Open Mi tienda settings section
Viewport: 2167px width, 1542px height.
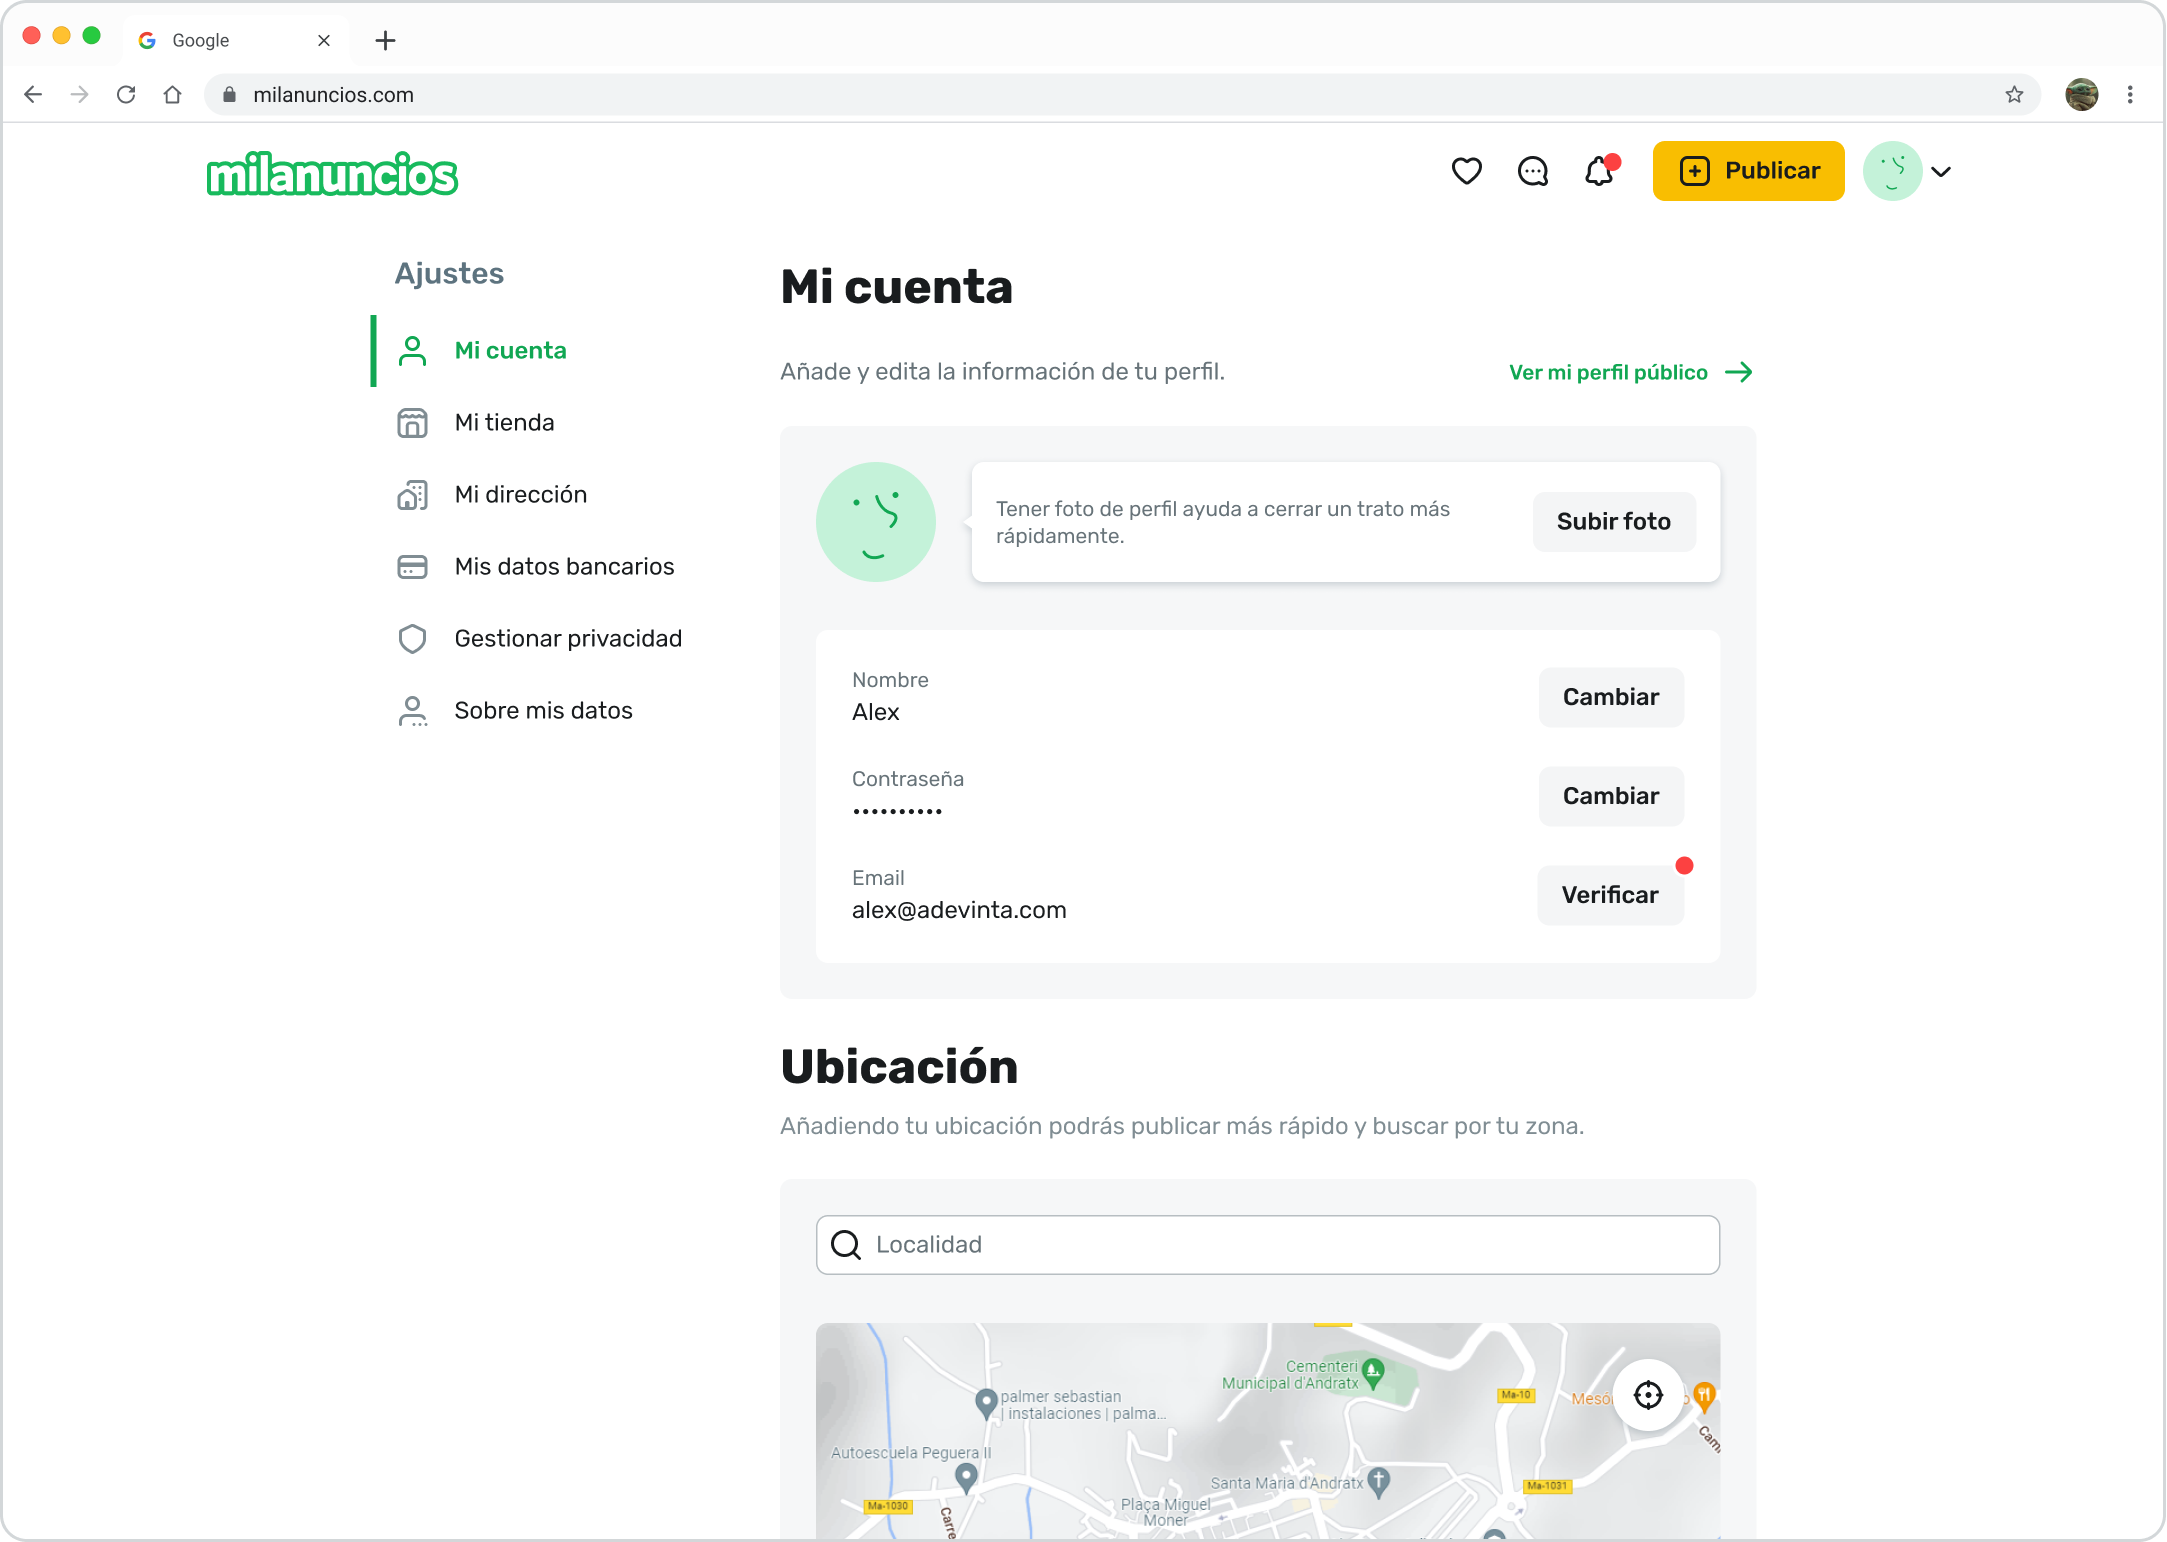(x=503, y=422)
